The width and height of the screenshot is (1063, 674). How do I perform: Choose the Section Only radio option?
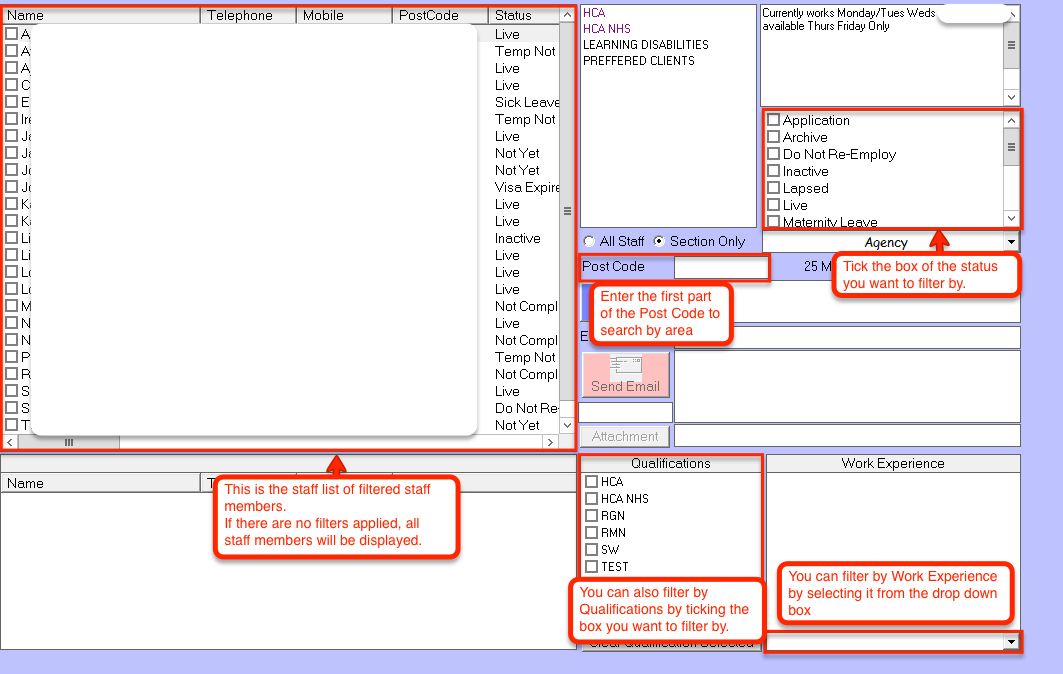(x=659, y=242)
